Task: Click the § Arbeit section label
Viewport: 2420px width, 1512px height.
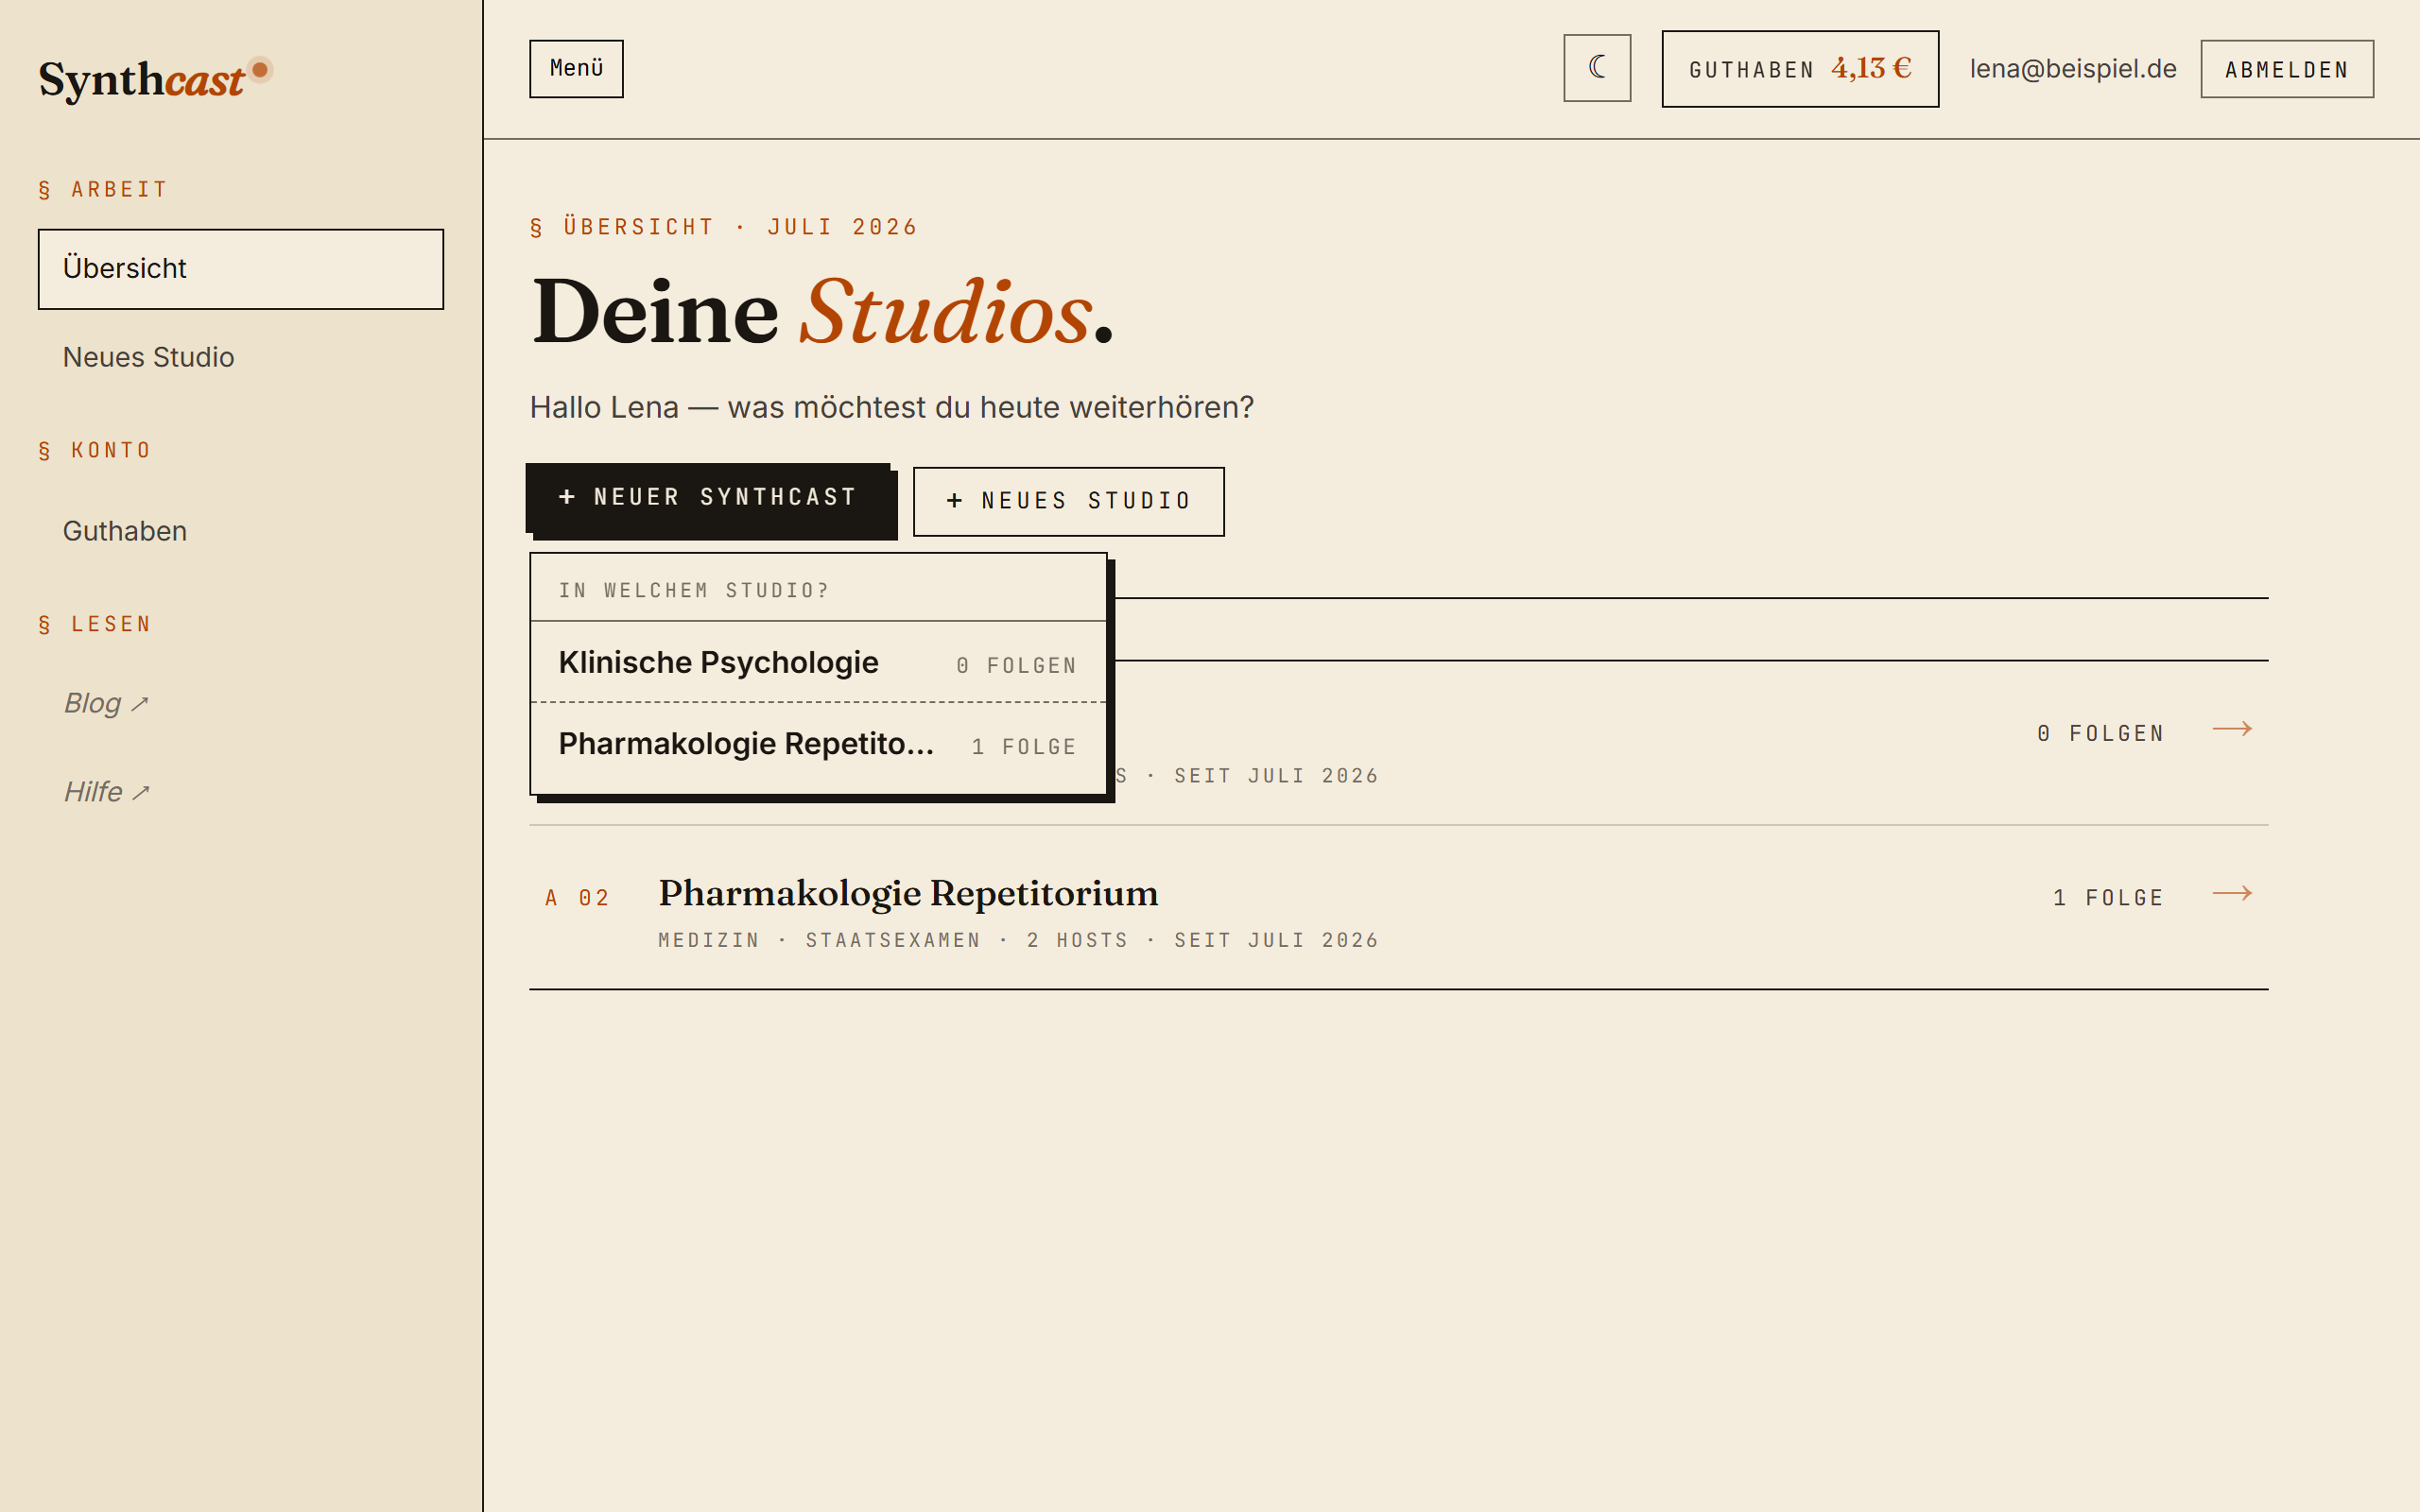Action: pyautogui.click(x=103, y=190)
